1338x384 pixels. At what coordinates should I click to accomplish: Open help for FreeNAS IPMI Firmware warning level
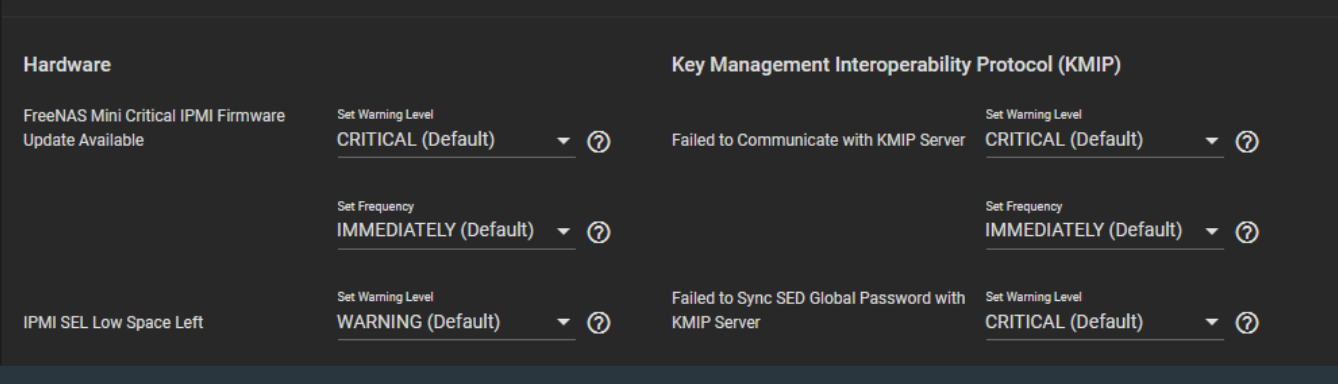tap(598, 142)
